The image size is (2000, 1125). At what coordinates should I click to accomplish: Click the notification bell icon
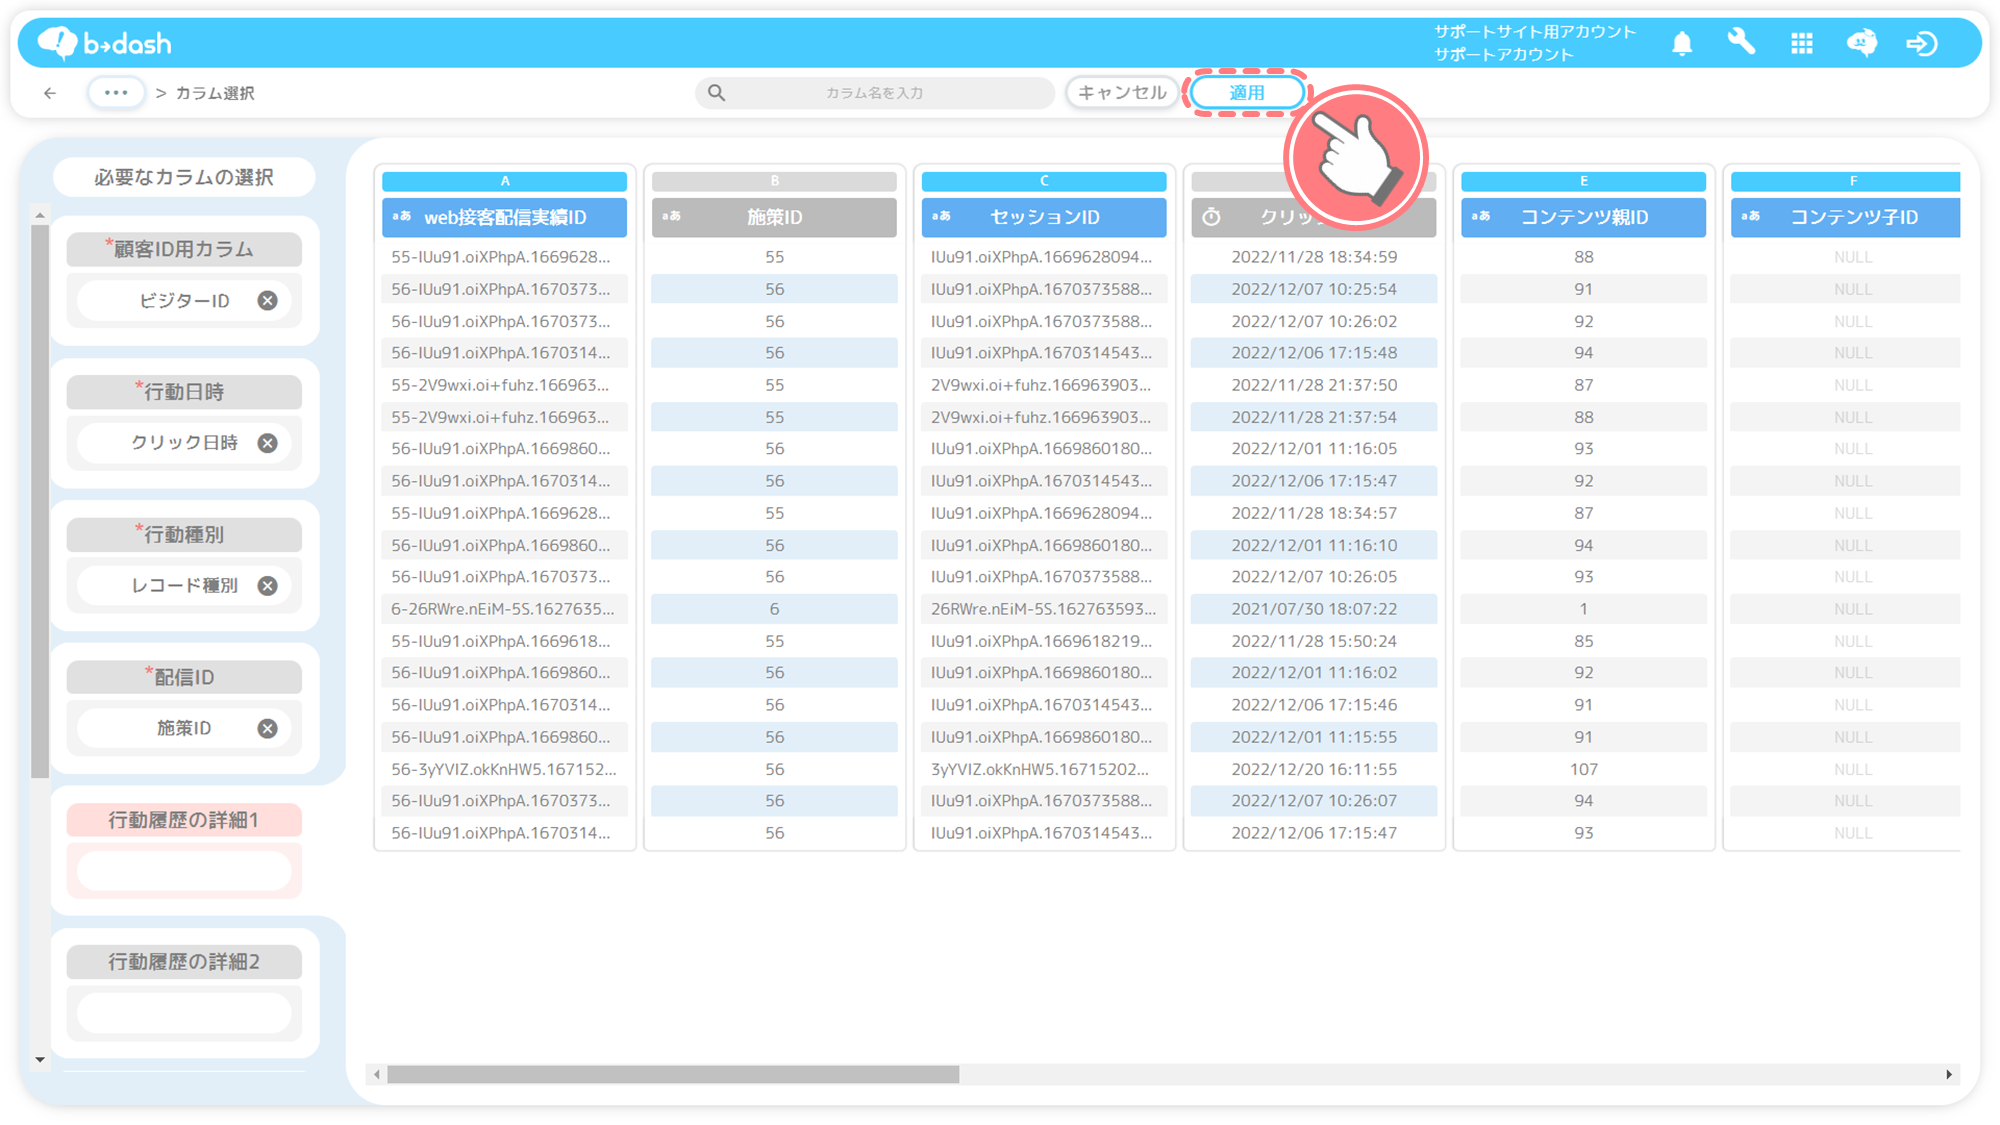(1682, 43)
